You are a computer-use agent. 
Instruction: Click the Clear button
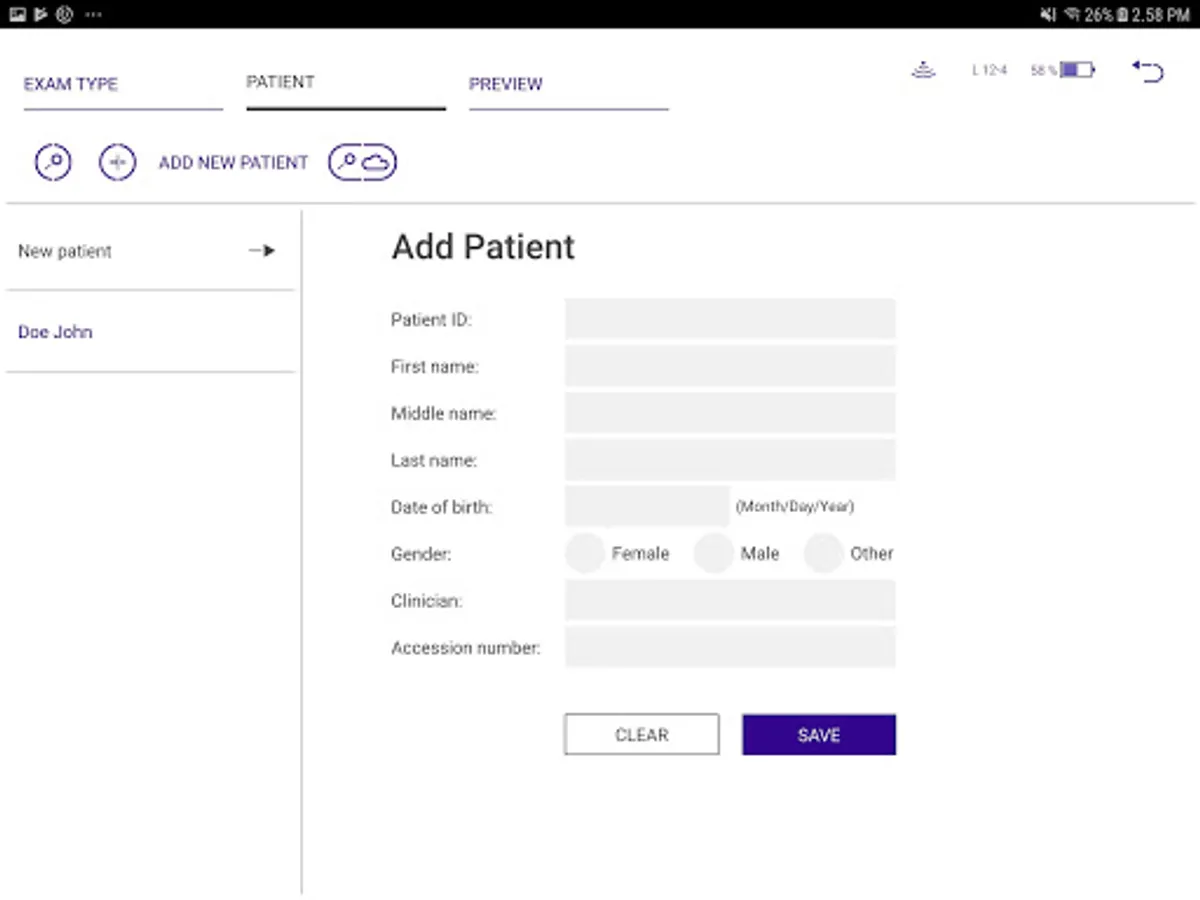[641, 734]
